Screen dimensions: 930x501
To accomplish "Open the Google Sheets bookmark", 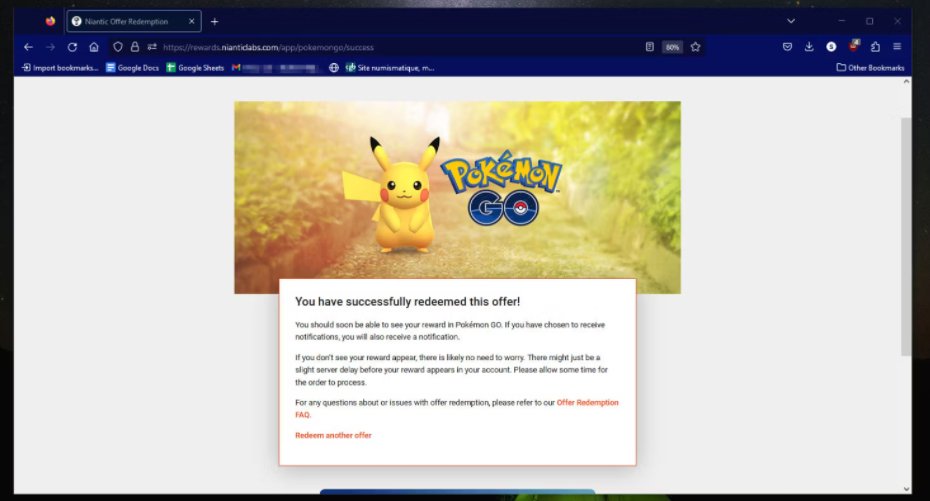I will pos(195,68).
